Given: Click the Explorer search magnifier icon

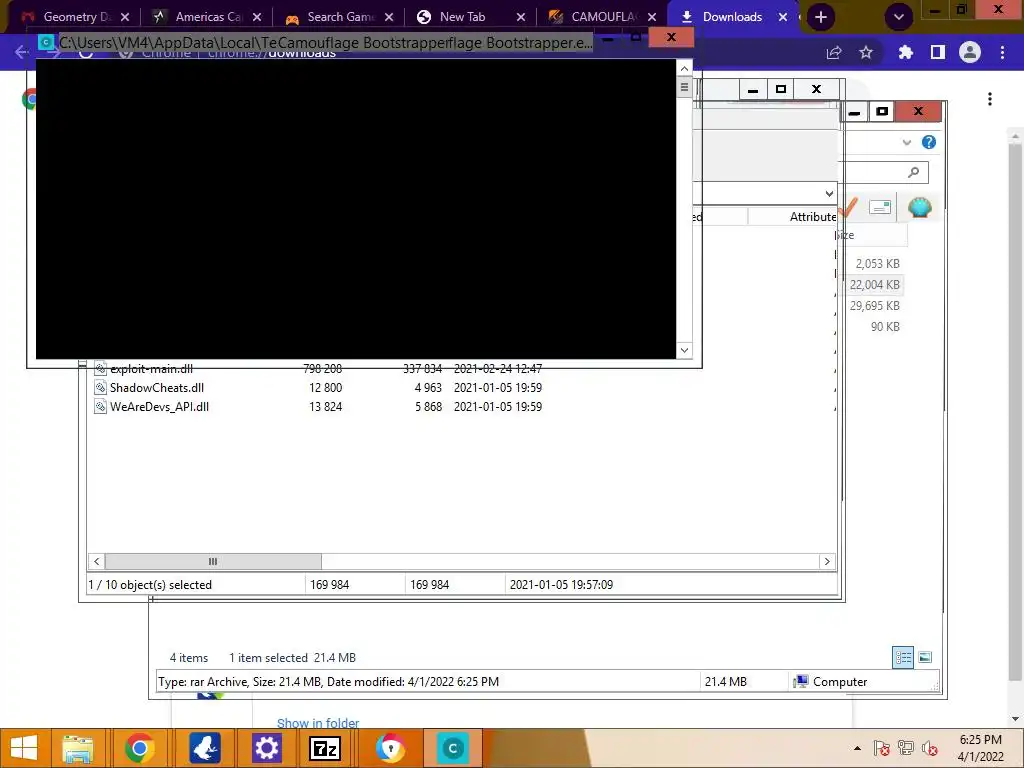Looking at the screenshot, I should click(x=914, y=172).
